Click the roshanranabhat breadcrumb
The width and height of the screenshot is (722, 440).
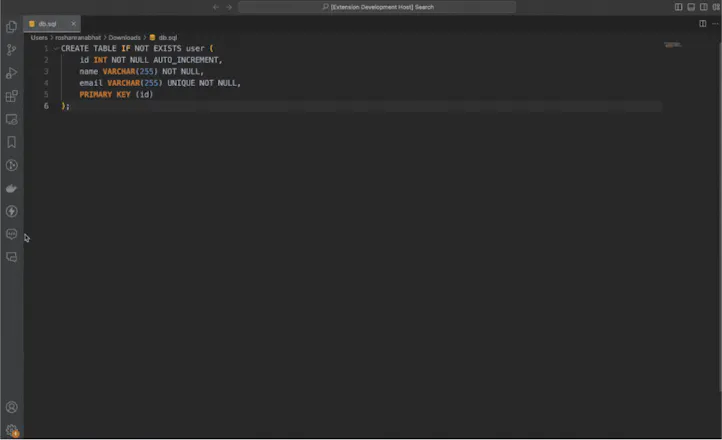click(78, 37)
